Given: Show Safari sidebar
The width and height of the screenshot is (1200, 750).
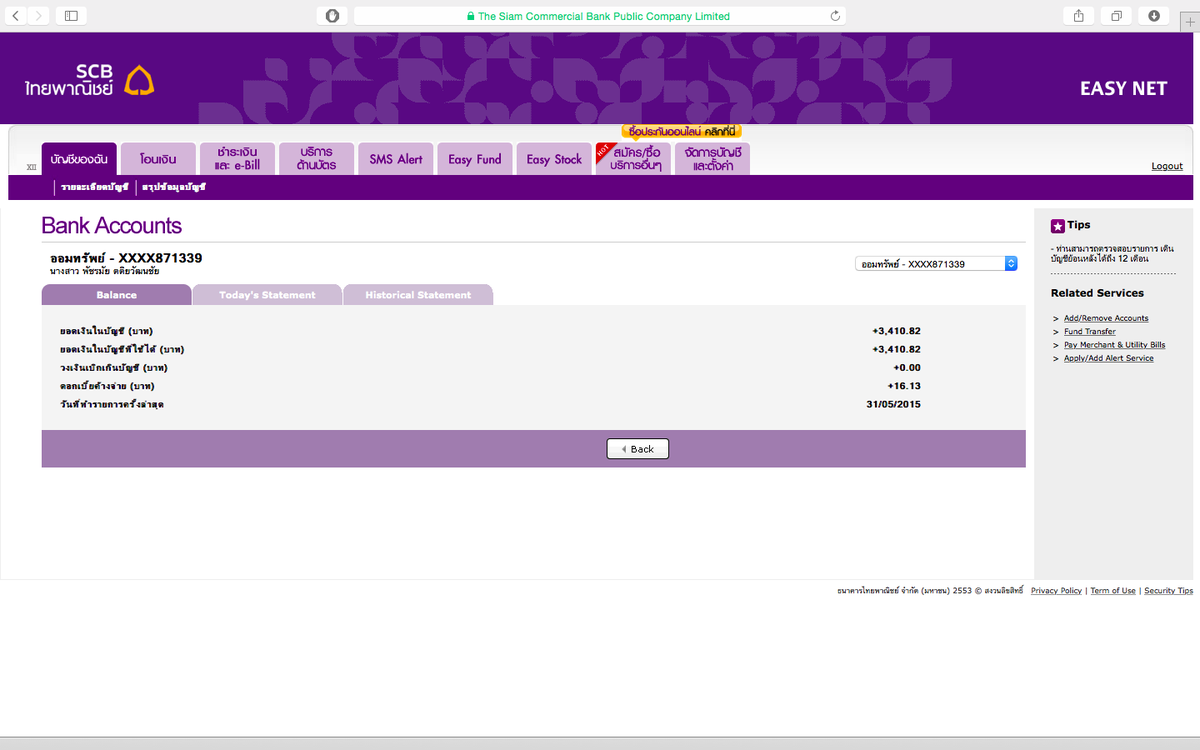Looking at the screenshot, I should pos(71,16).
